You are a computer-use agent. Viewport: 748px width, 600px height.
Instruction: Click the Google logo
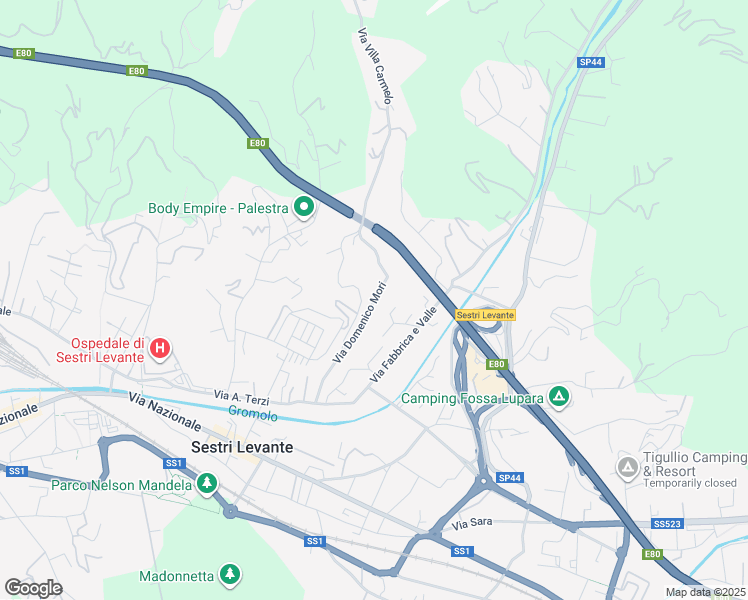(33, 588)
